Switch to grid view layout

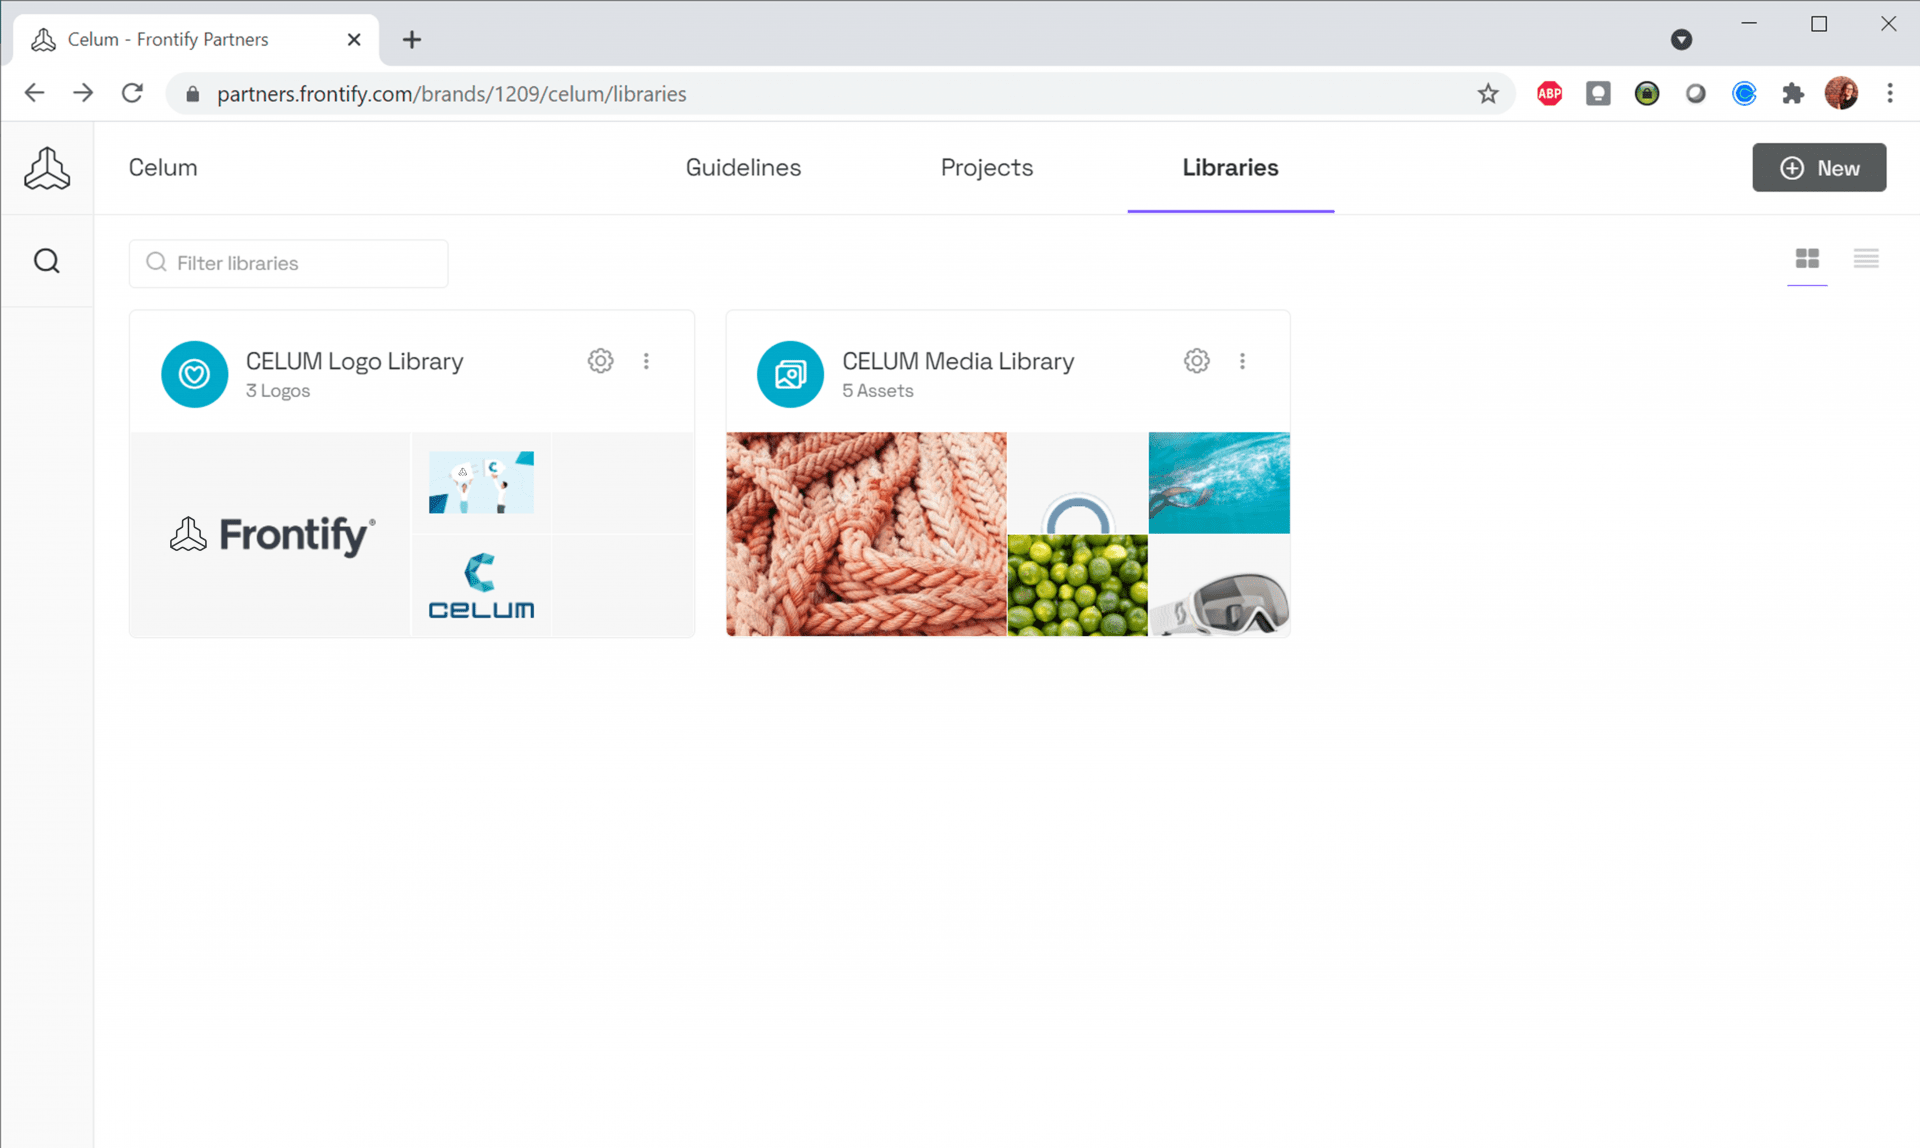[x=1807, y=259]
